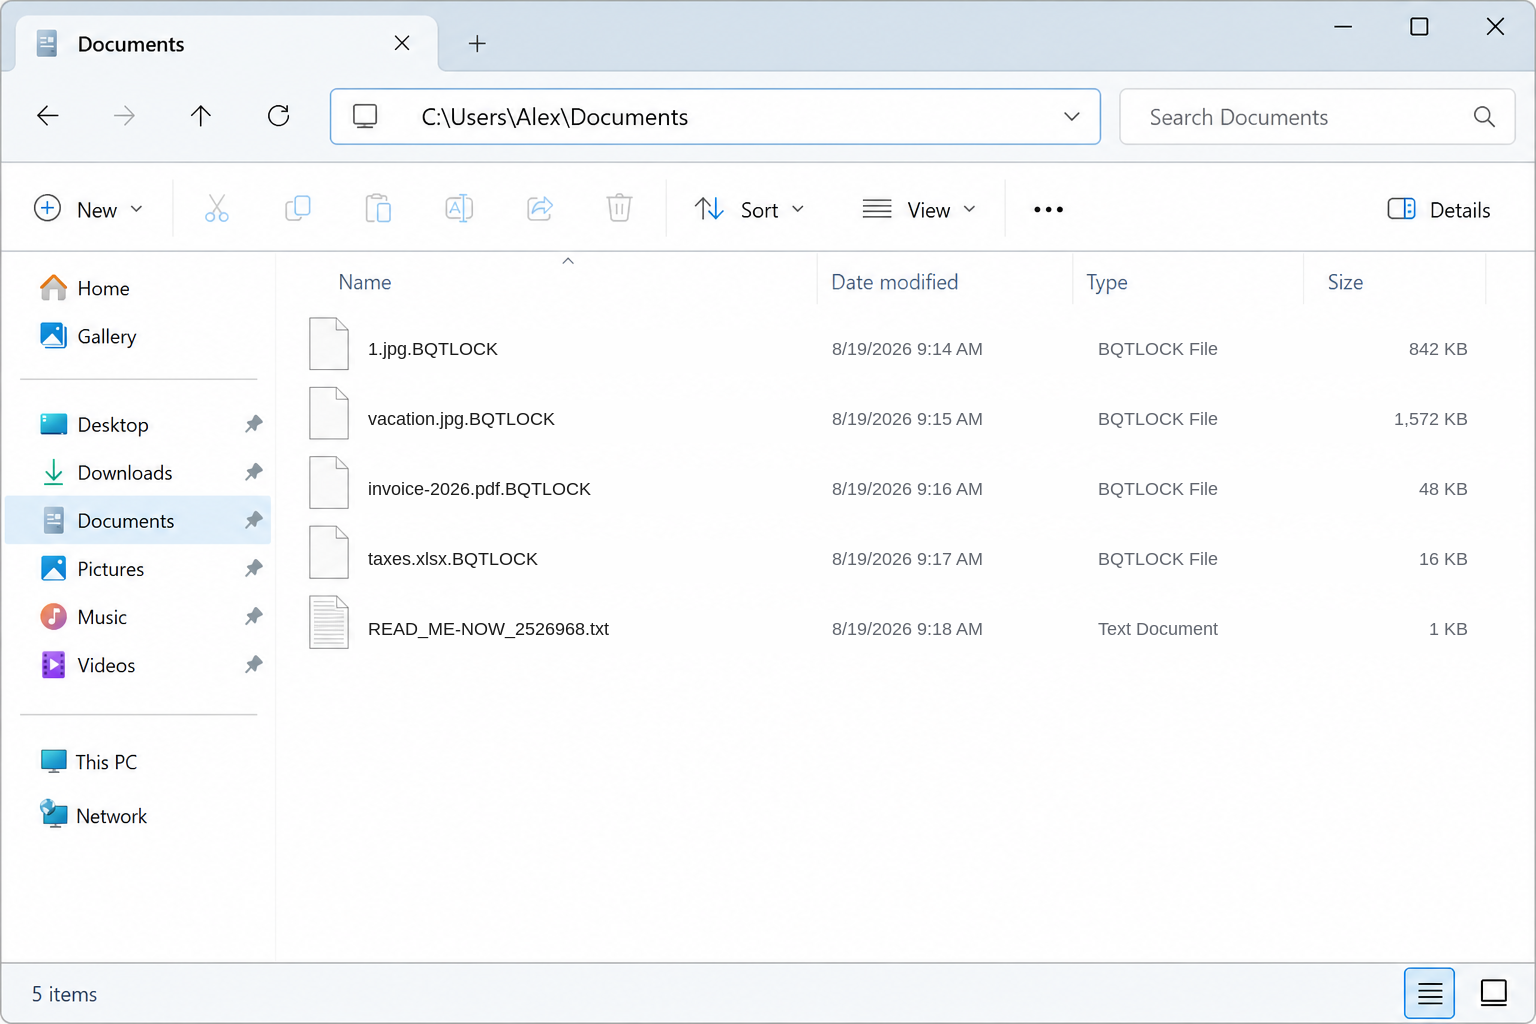
Task: Switch to the details list view layout
Action: coord(1429,993)
